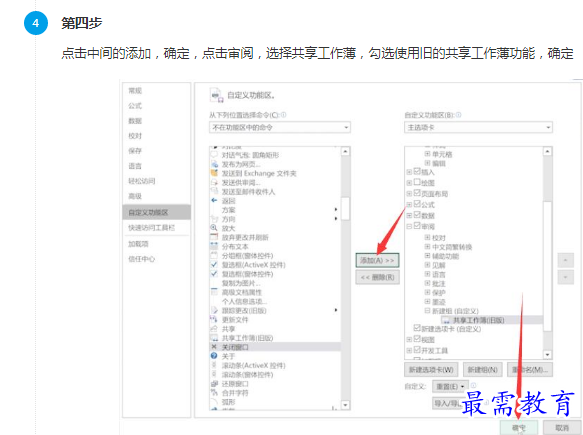Click the 返回 blue arrow icon
The image size is (583, 435).
(214, 200)
